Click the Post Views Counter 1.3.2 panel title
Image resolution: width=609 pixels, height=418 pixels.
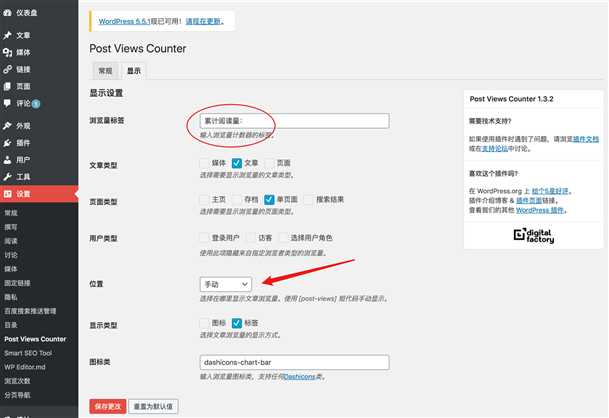coord(512,99)
